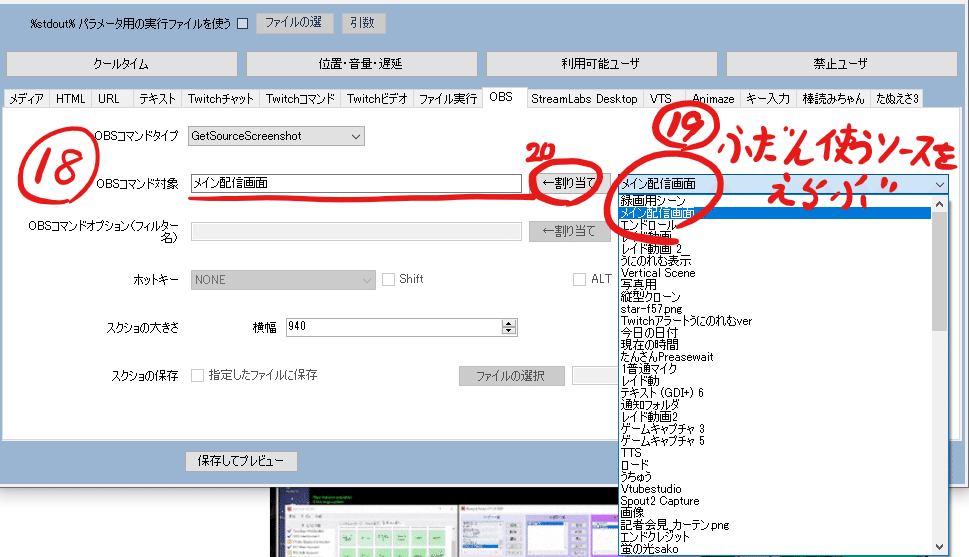This screenshot has width=969, height=557.
Task: Switch to the メディア tab
Action: tap(27, 98)
